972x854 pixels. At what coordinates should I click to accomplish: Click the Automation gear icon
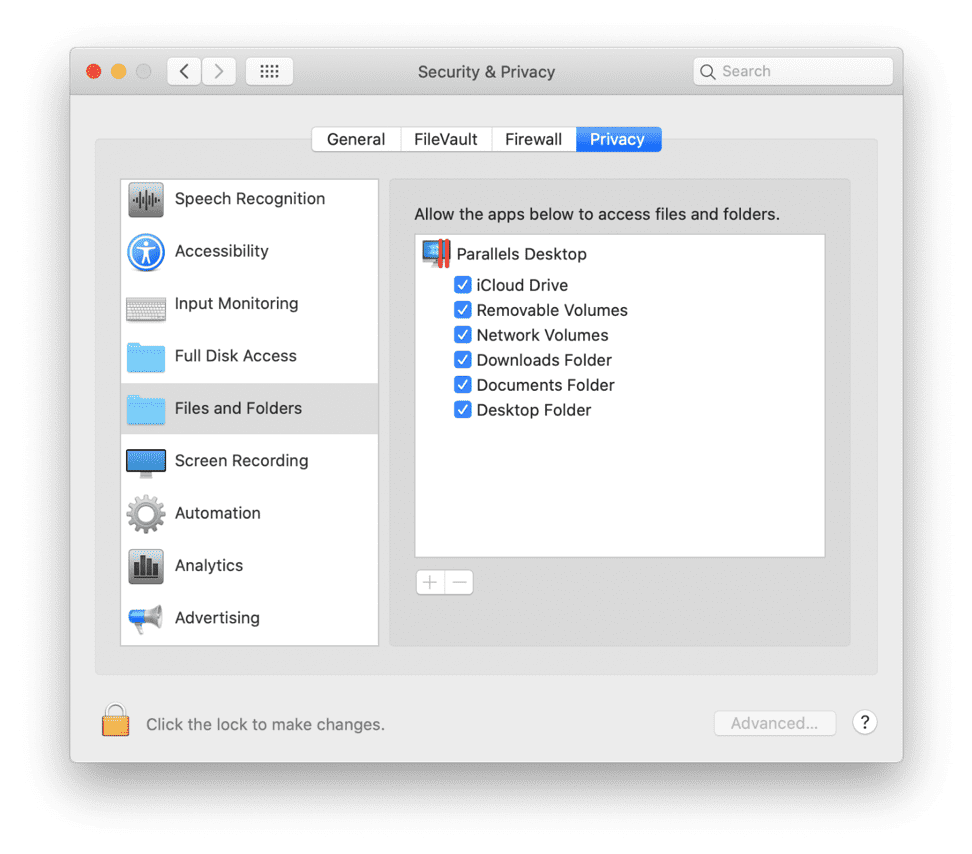coord(146,514)
